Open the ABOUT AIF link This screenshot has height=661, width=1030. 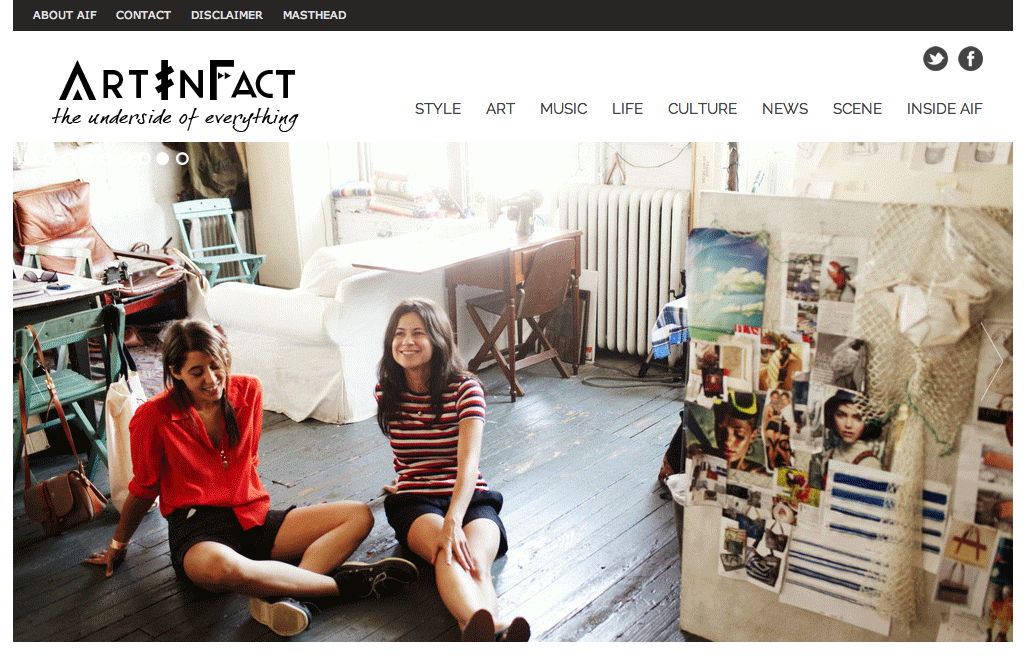(x=64, y=15)
